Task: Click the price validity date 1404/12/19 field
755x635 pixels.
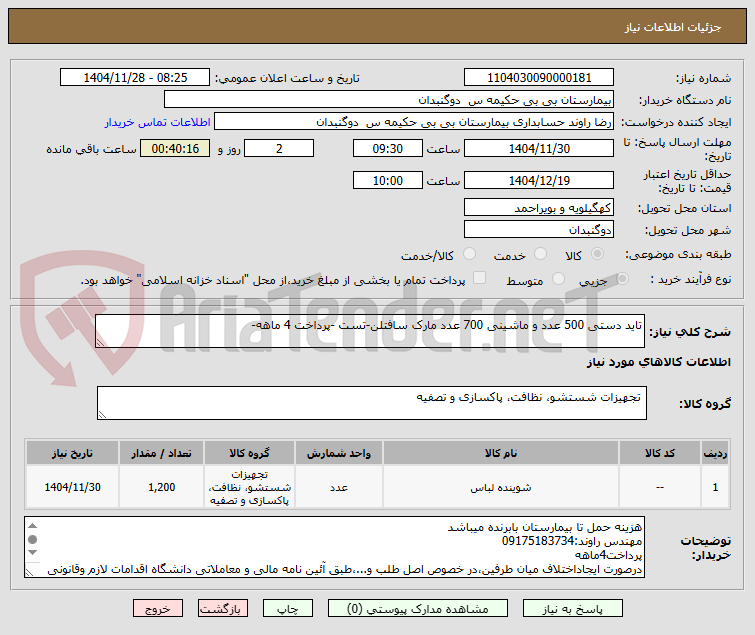Action: (x=539, y=180)
